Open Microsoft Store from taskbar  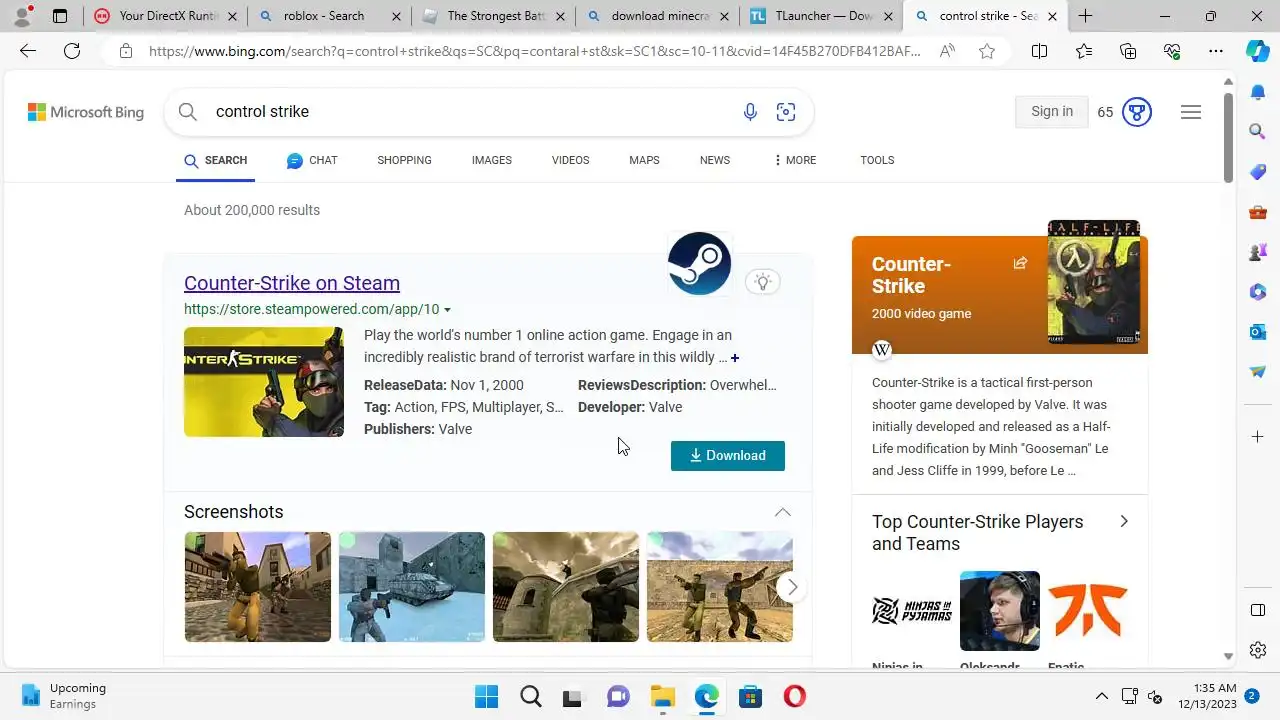[751, 697]
